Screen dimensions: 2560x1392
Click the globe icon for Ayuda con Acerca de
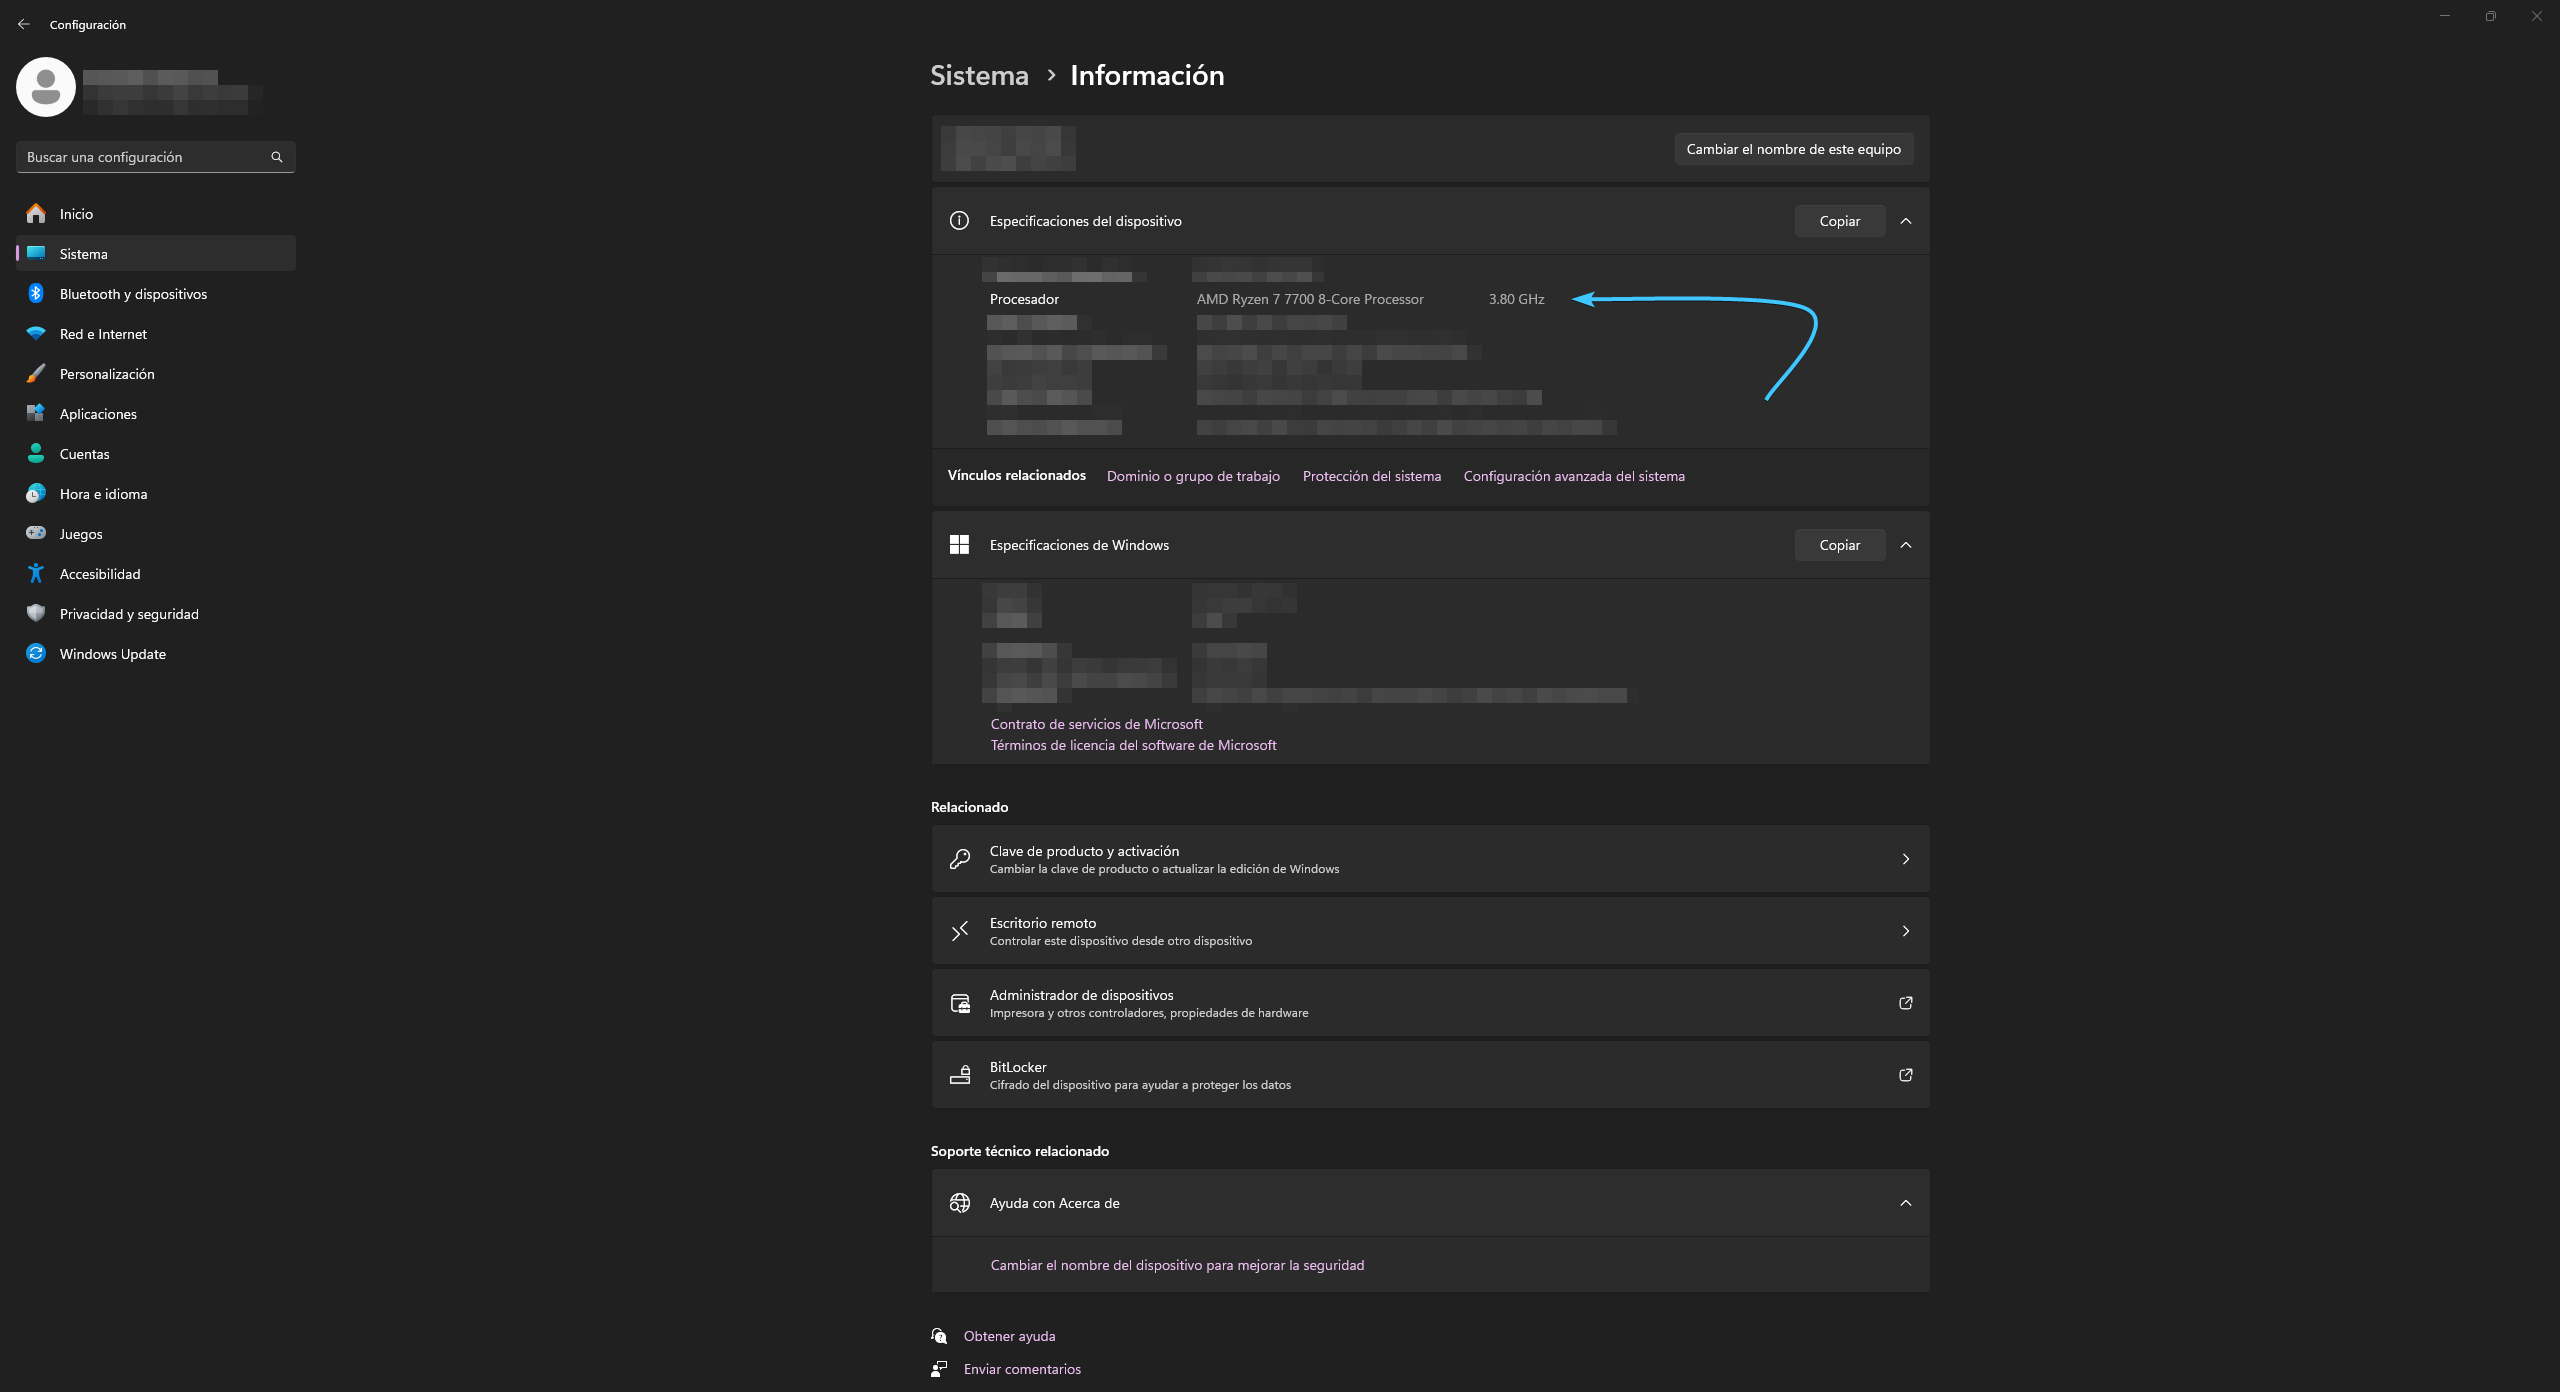coord(959,1203)
